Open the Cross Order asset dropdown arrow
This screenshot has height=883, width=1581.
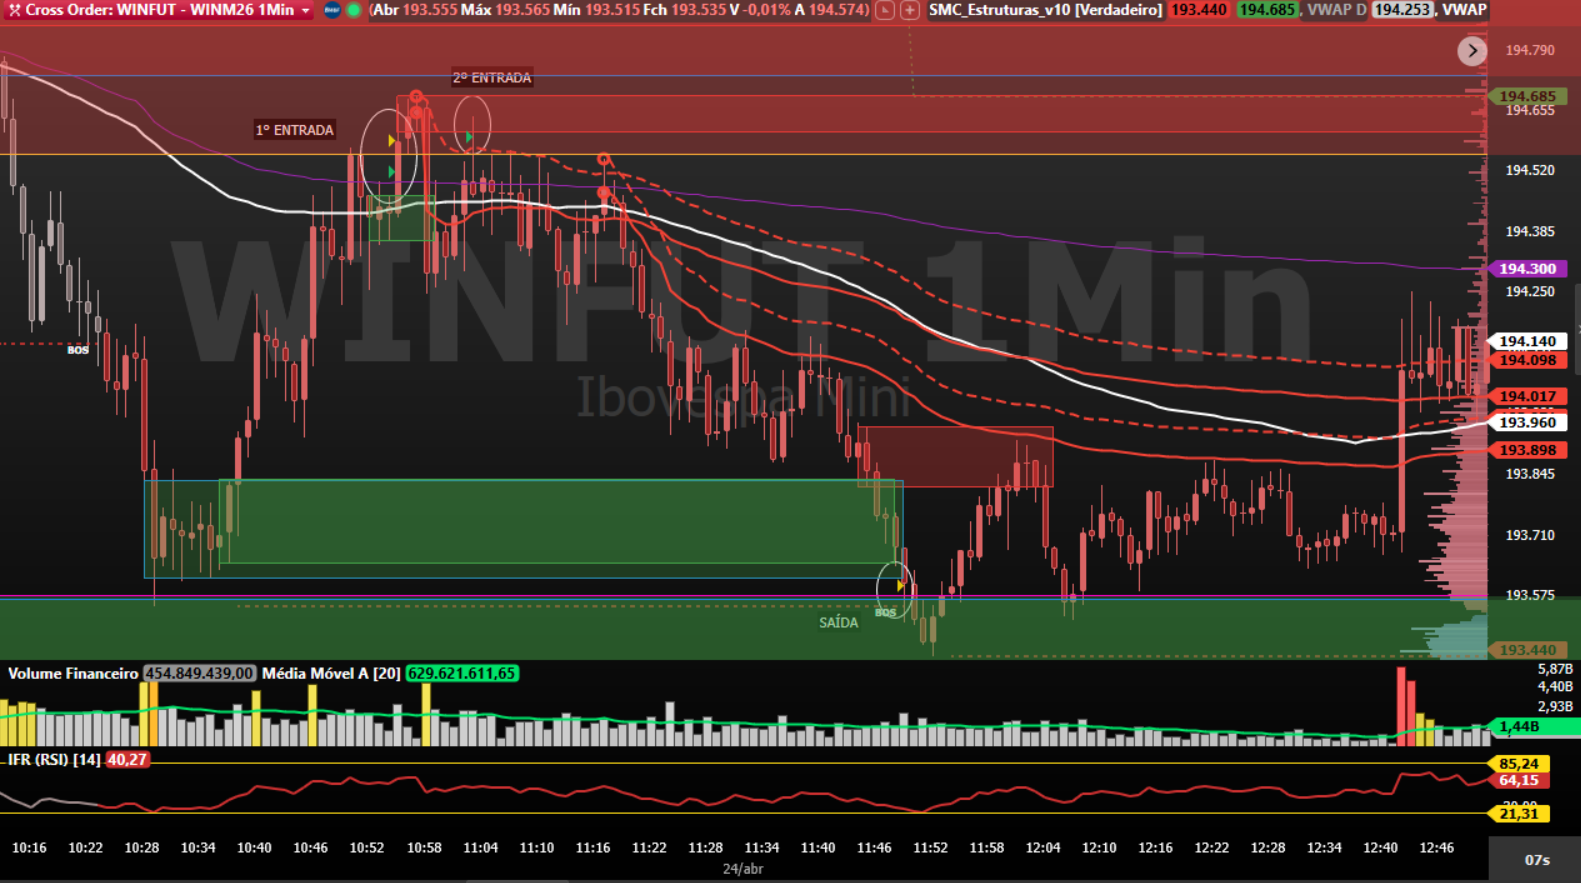click(305, 10)
